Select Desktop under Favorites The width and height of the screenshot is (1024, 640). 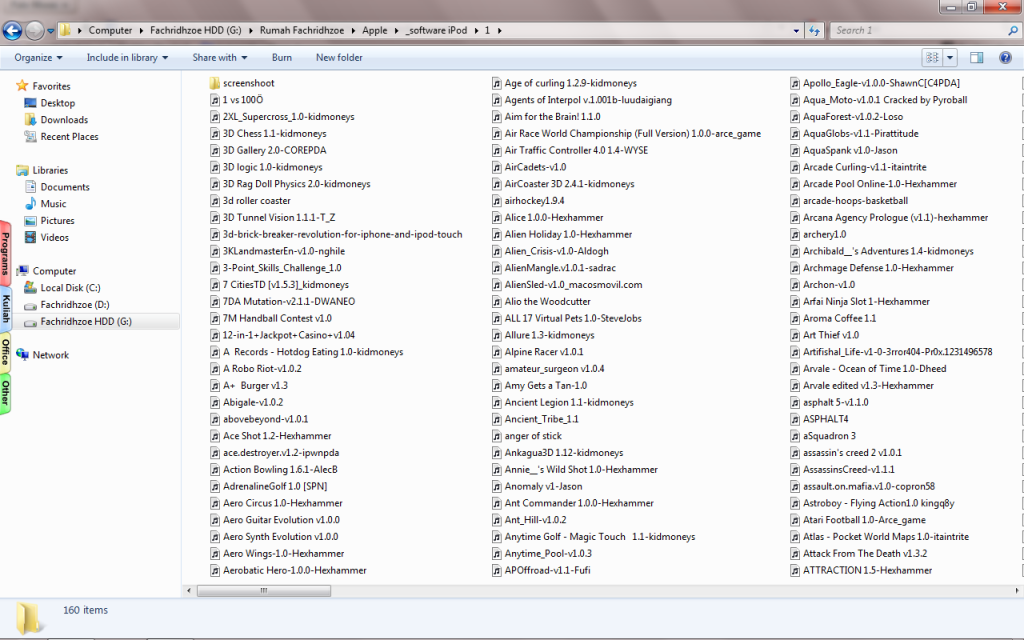pyautogui.click(x=57, y=103)
